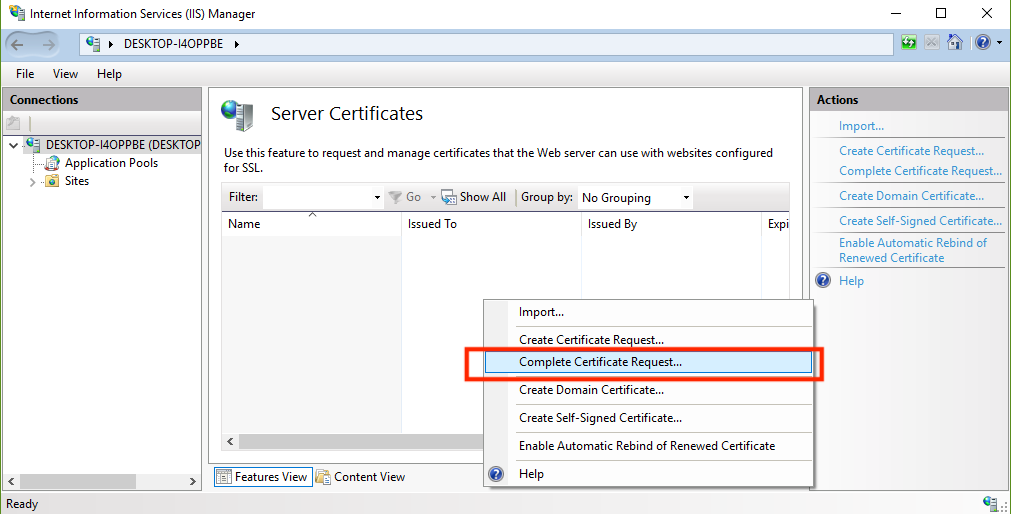This screenshot has height=514, width=1011.
Task: Click the Connections pane horizontal scrollbar
Action: (x=100, y=482)
